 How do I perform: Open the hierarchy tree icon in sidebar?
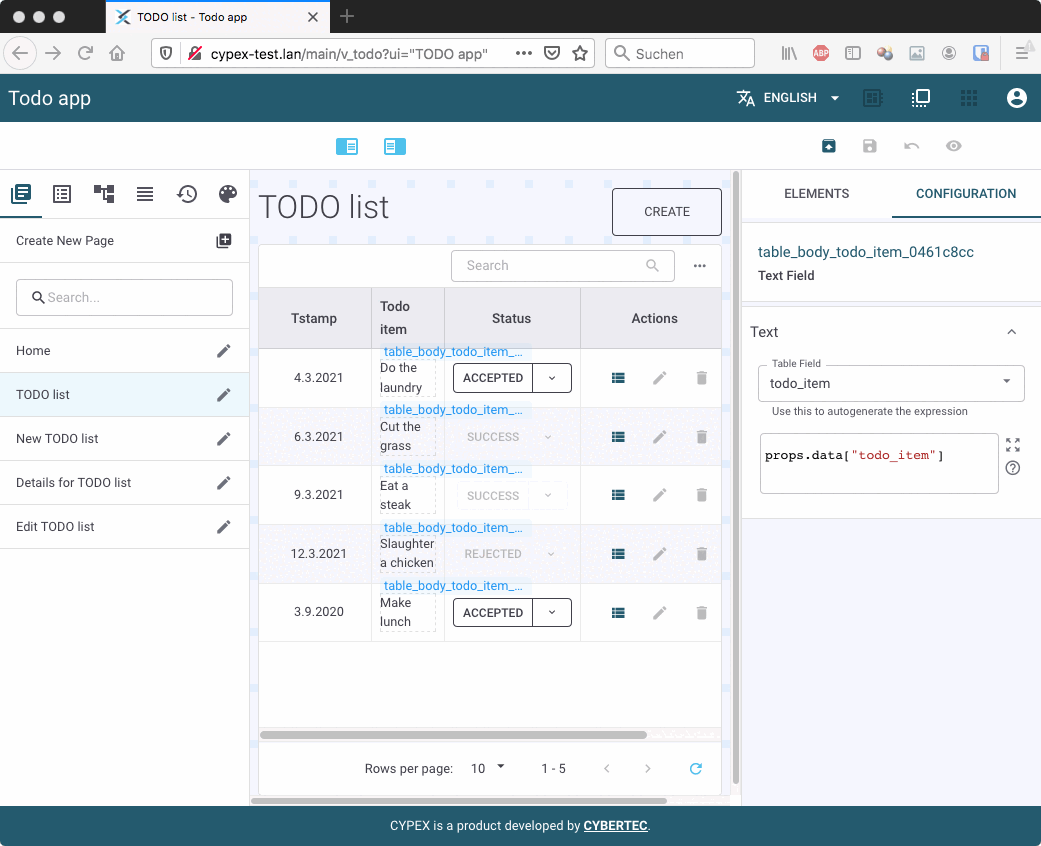pos(104,194)
